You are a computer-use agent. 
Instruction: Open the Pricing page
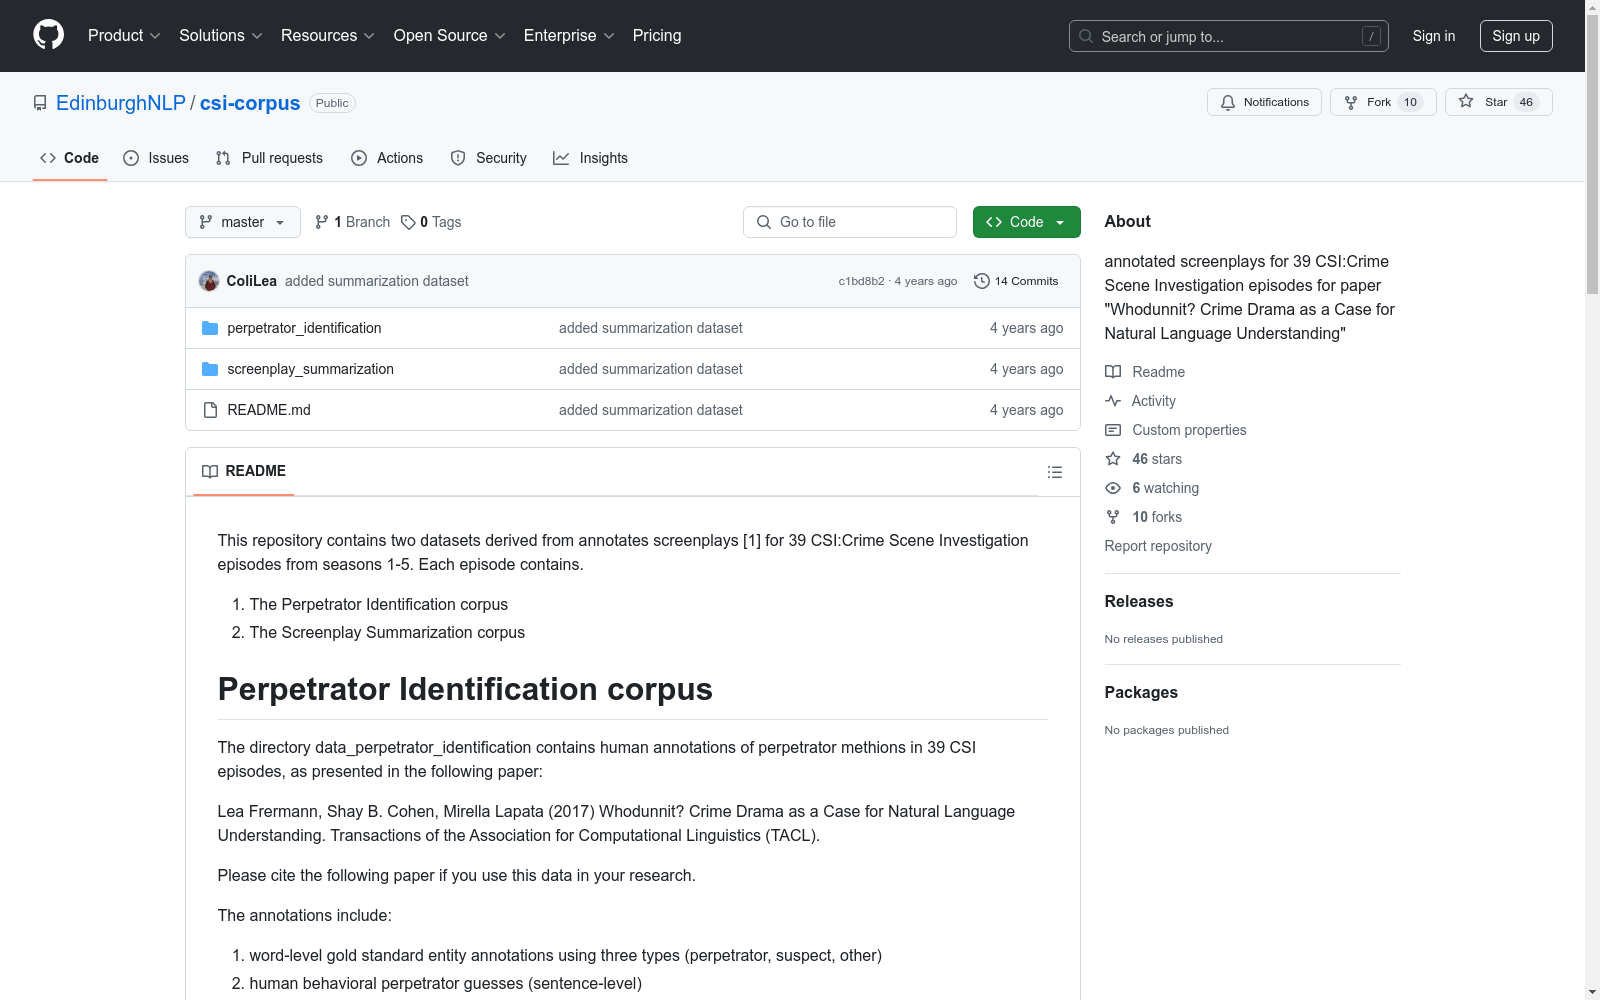tap(657, 36)
